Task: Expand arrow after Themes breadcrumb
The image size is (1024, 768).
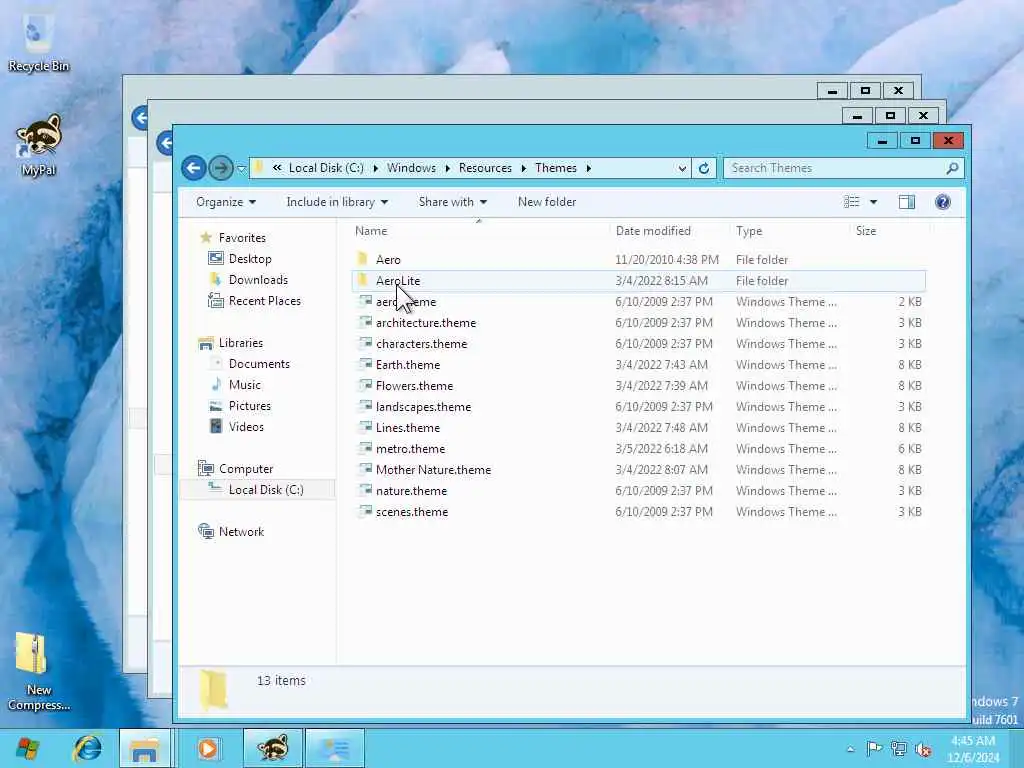Action: pos(588,168)
